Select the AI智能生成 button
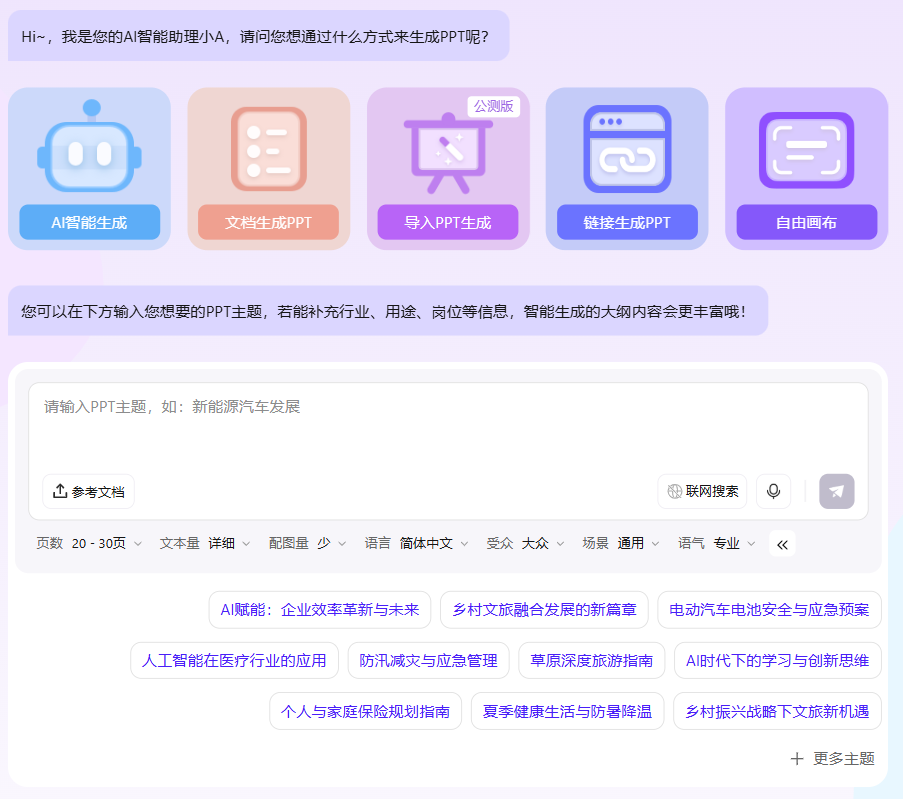This screenshot has height=799, width=903. [89, 222]
